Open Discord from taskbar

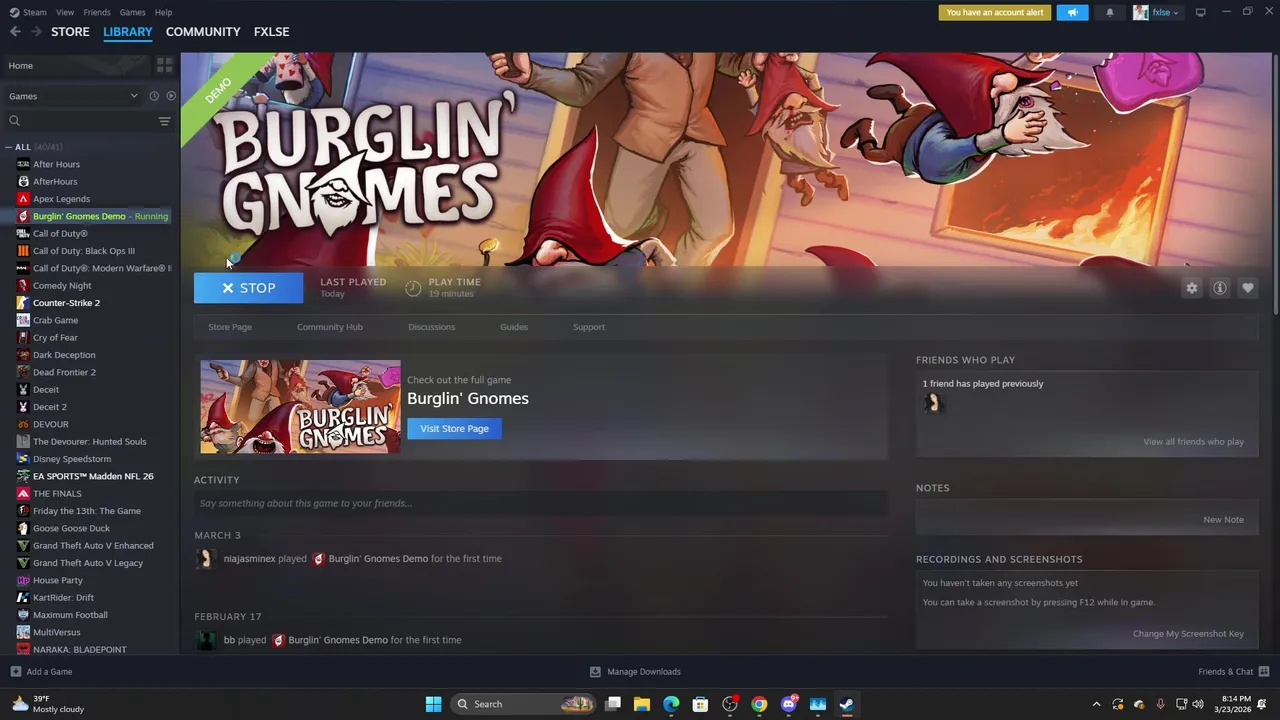(x=789, y=704)
